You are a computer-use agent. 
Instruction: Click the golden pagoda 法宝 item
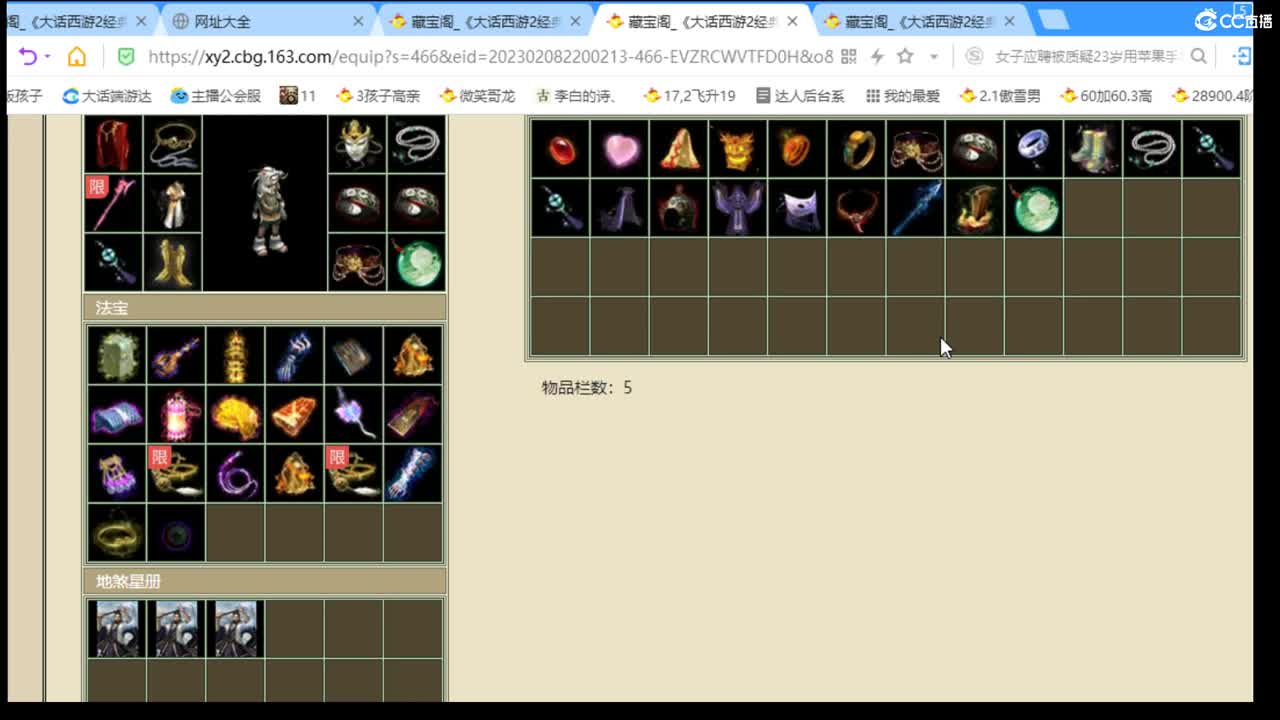pyautogui.click(x=235, y=355)
